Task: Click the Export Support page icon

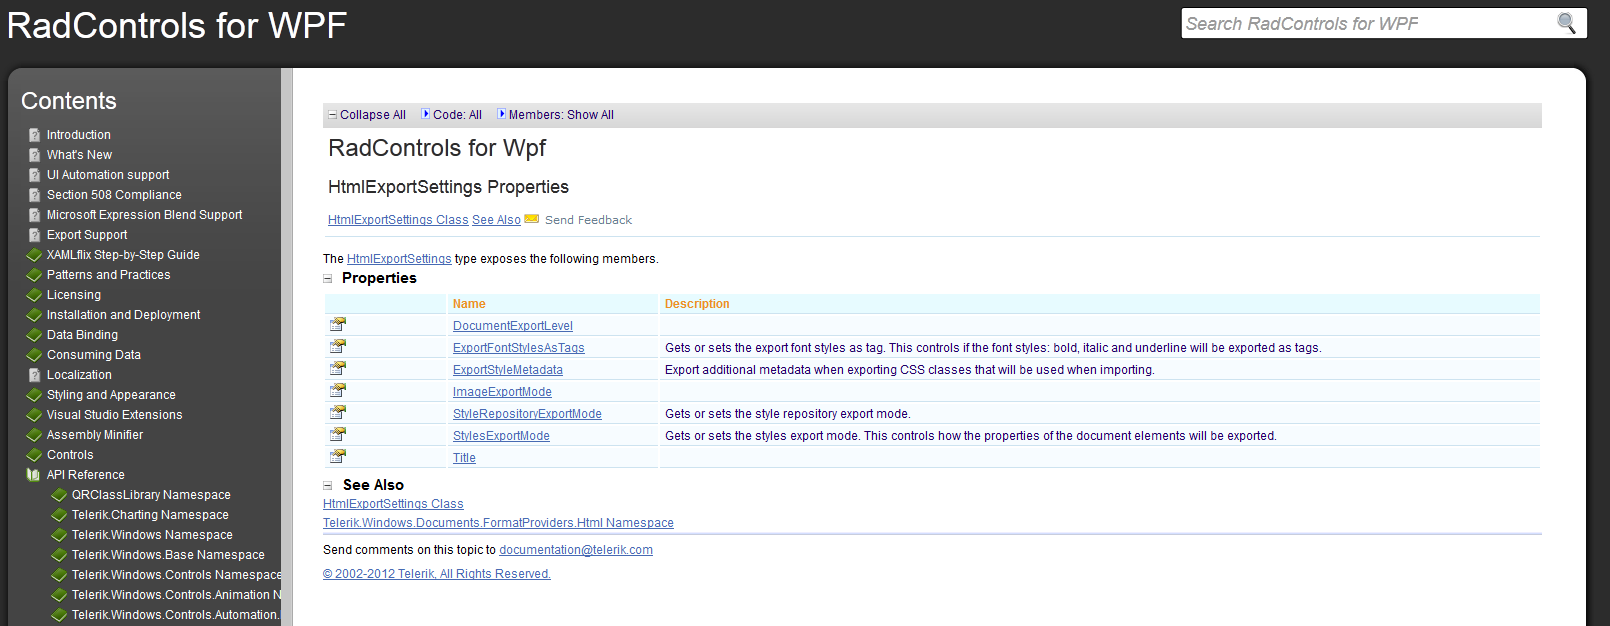Action: pos(34,235)
